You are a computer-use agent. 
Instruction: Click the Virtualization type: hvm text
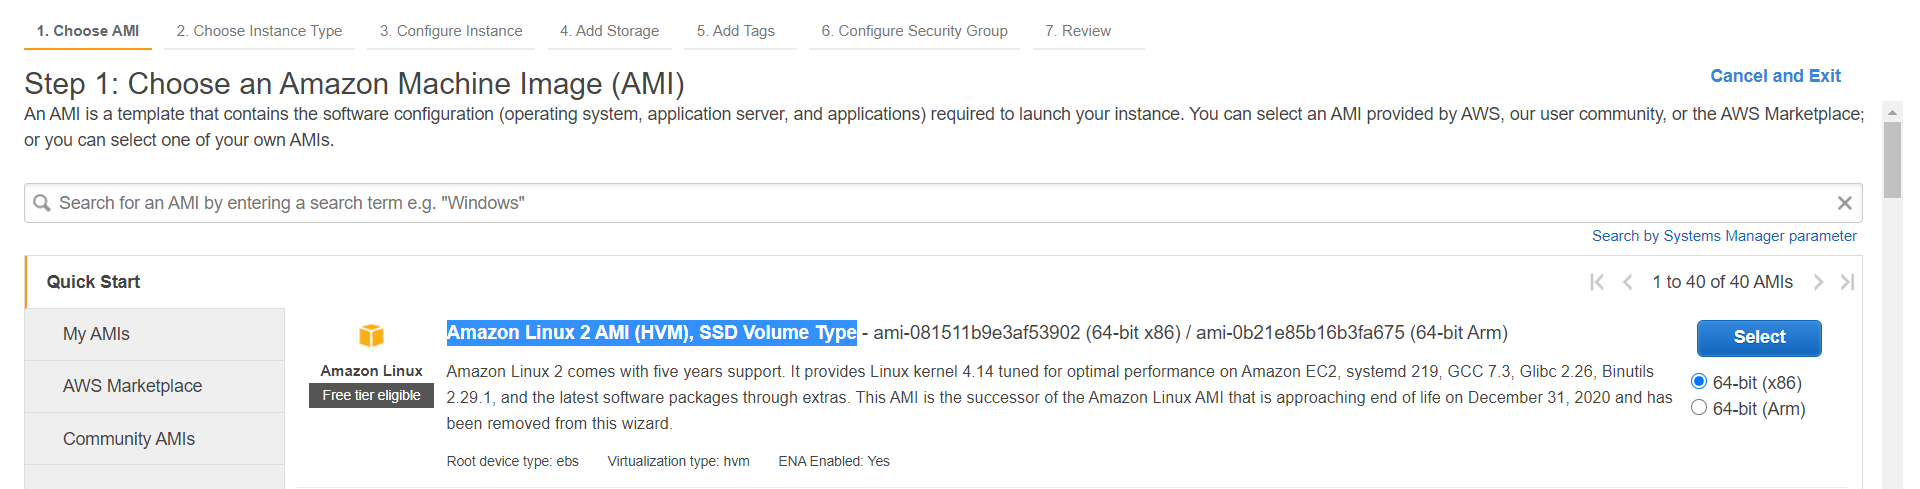click(x=678, y=461)
